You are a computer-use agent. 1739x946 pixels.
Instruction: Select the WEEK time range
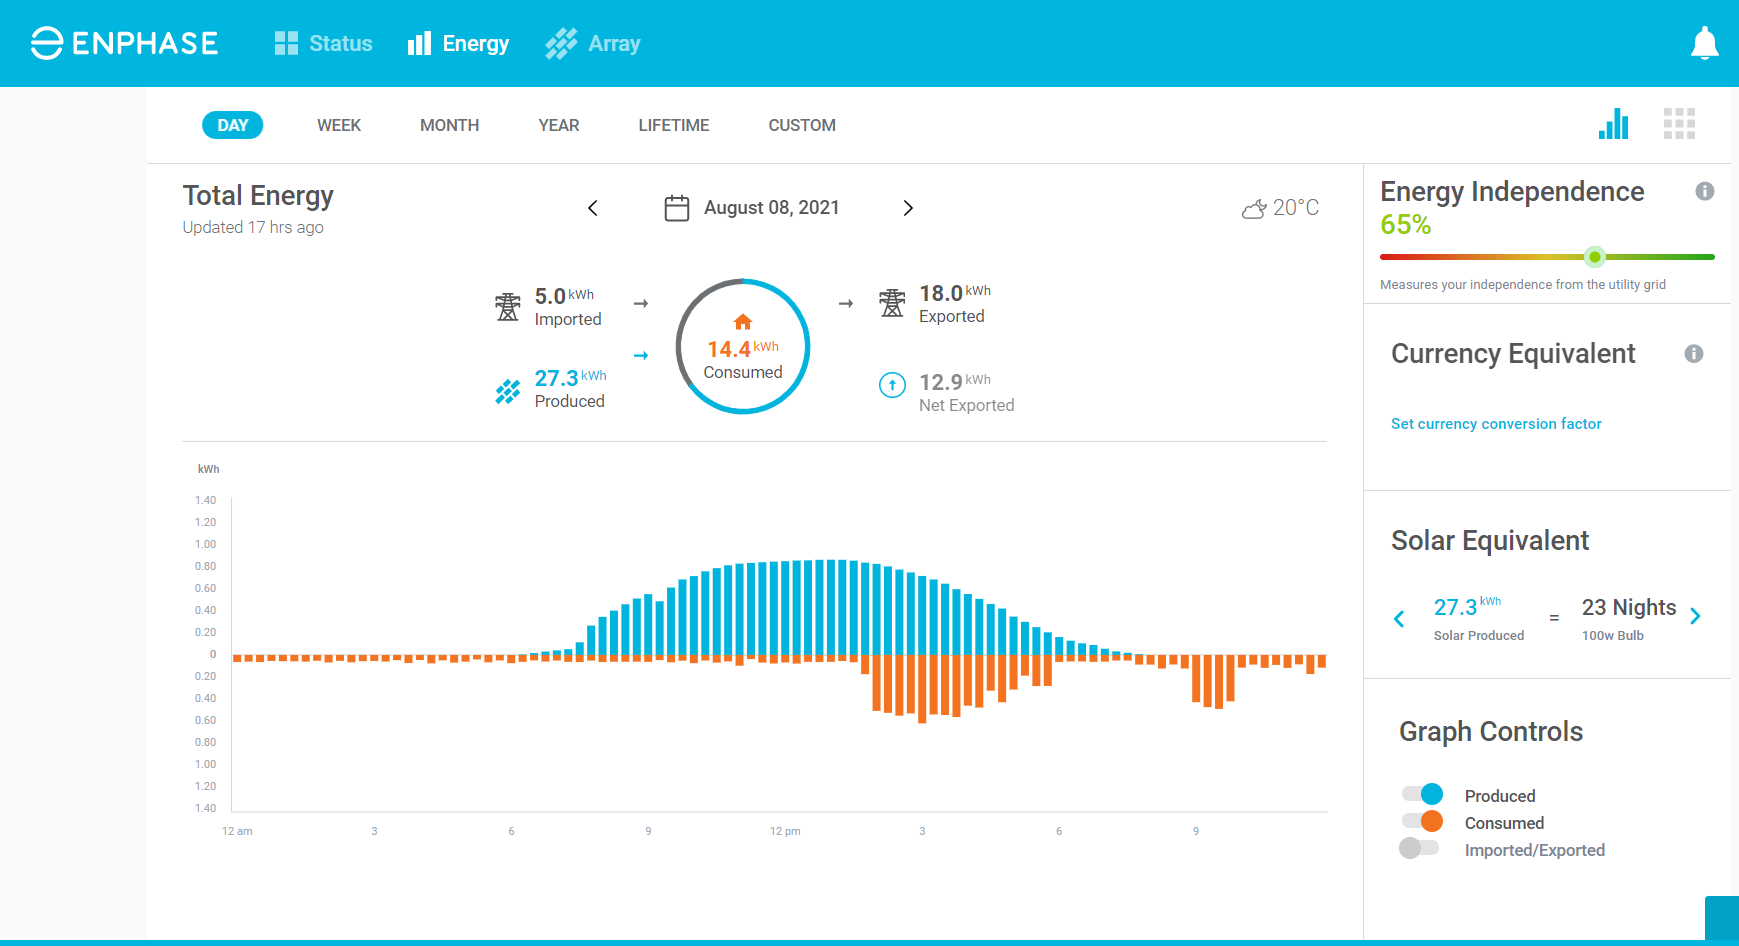pos(339,125)
